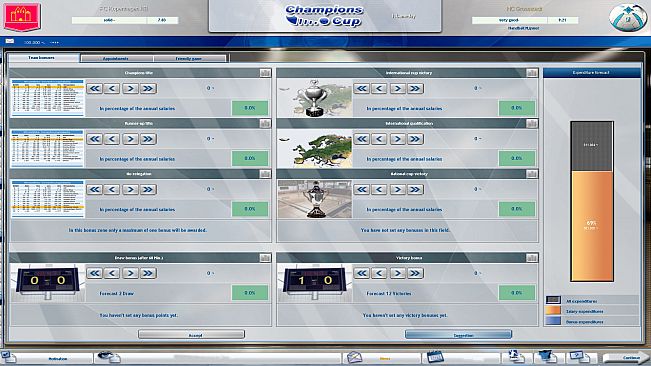
Task: Decrease Victory bonus by one step
Action: (x=379, y=273)
